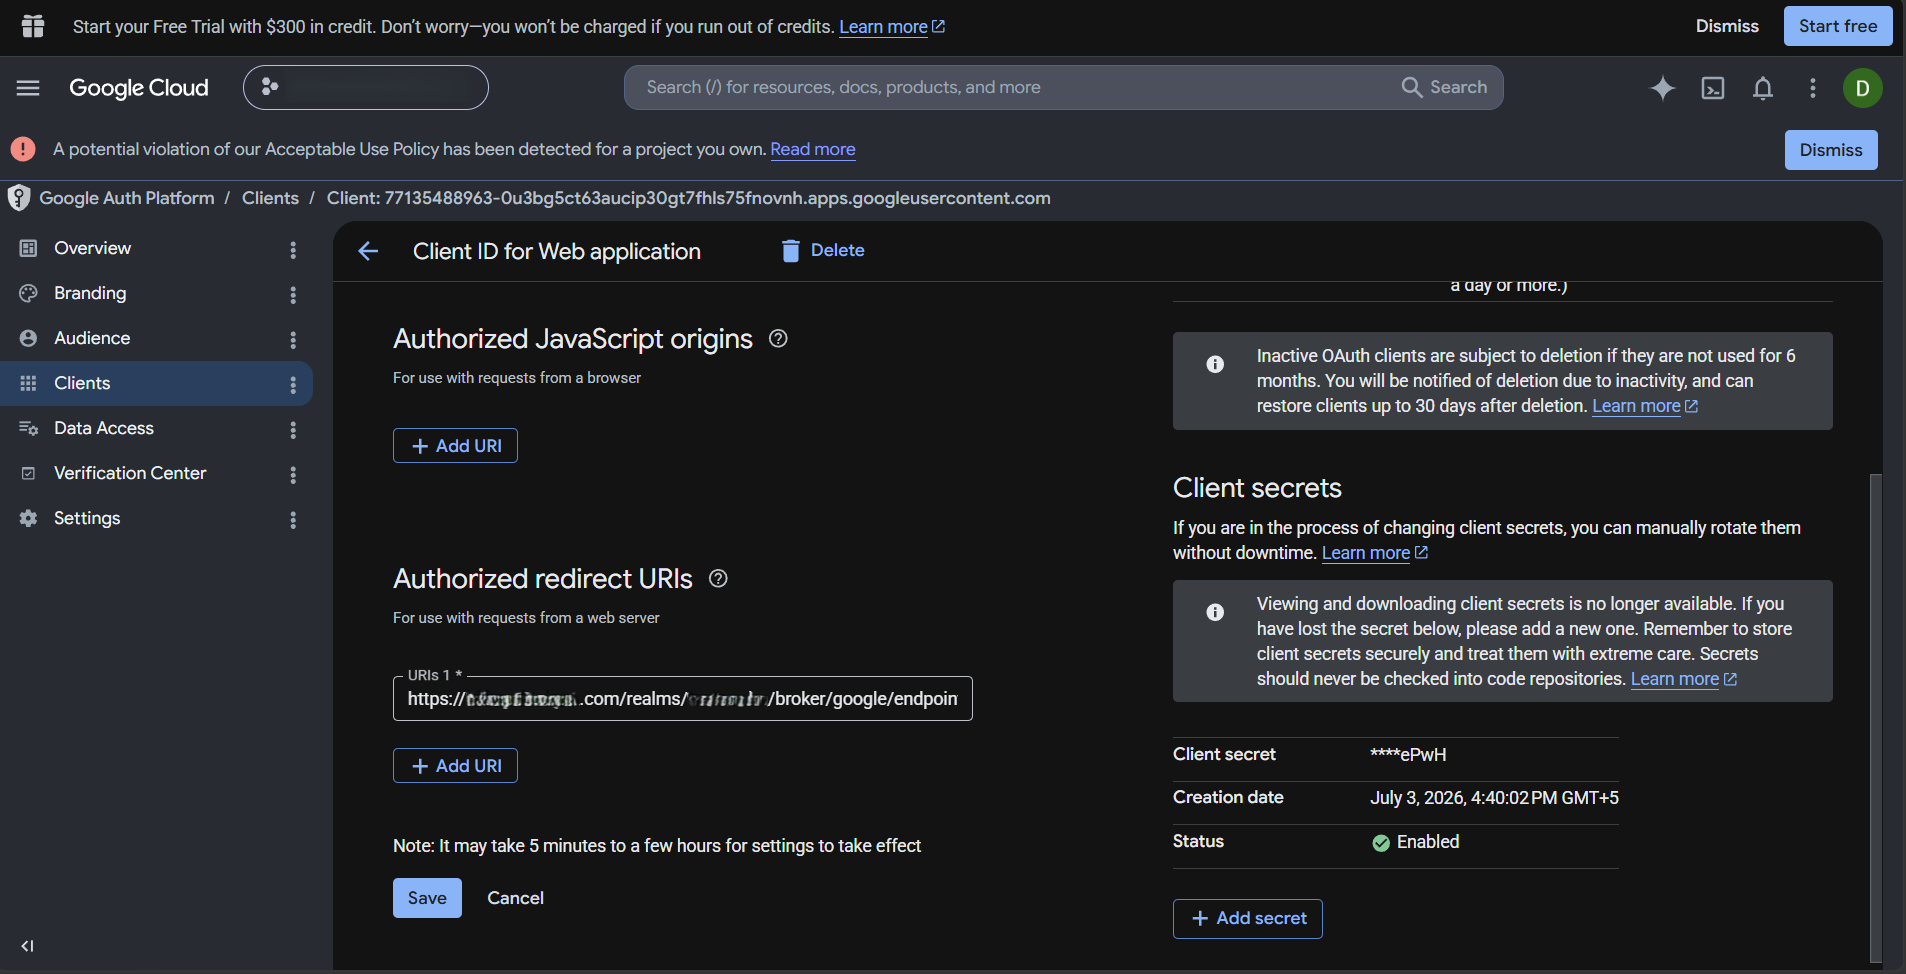Delete this OAuth client
The height and width of the screenshot is (974, 1906).
(823, 250)
